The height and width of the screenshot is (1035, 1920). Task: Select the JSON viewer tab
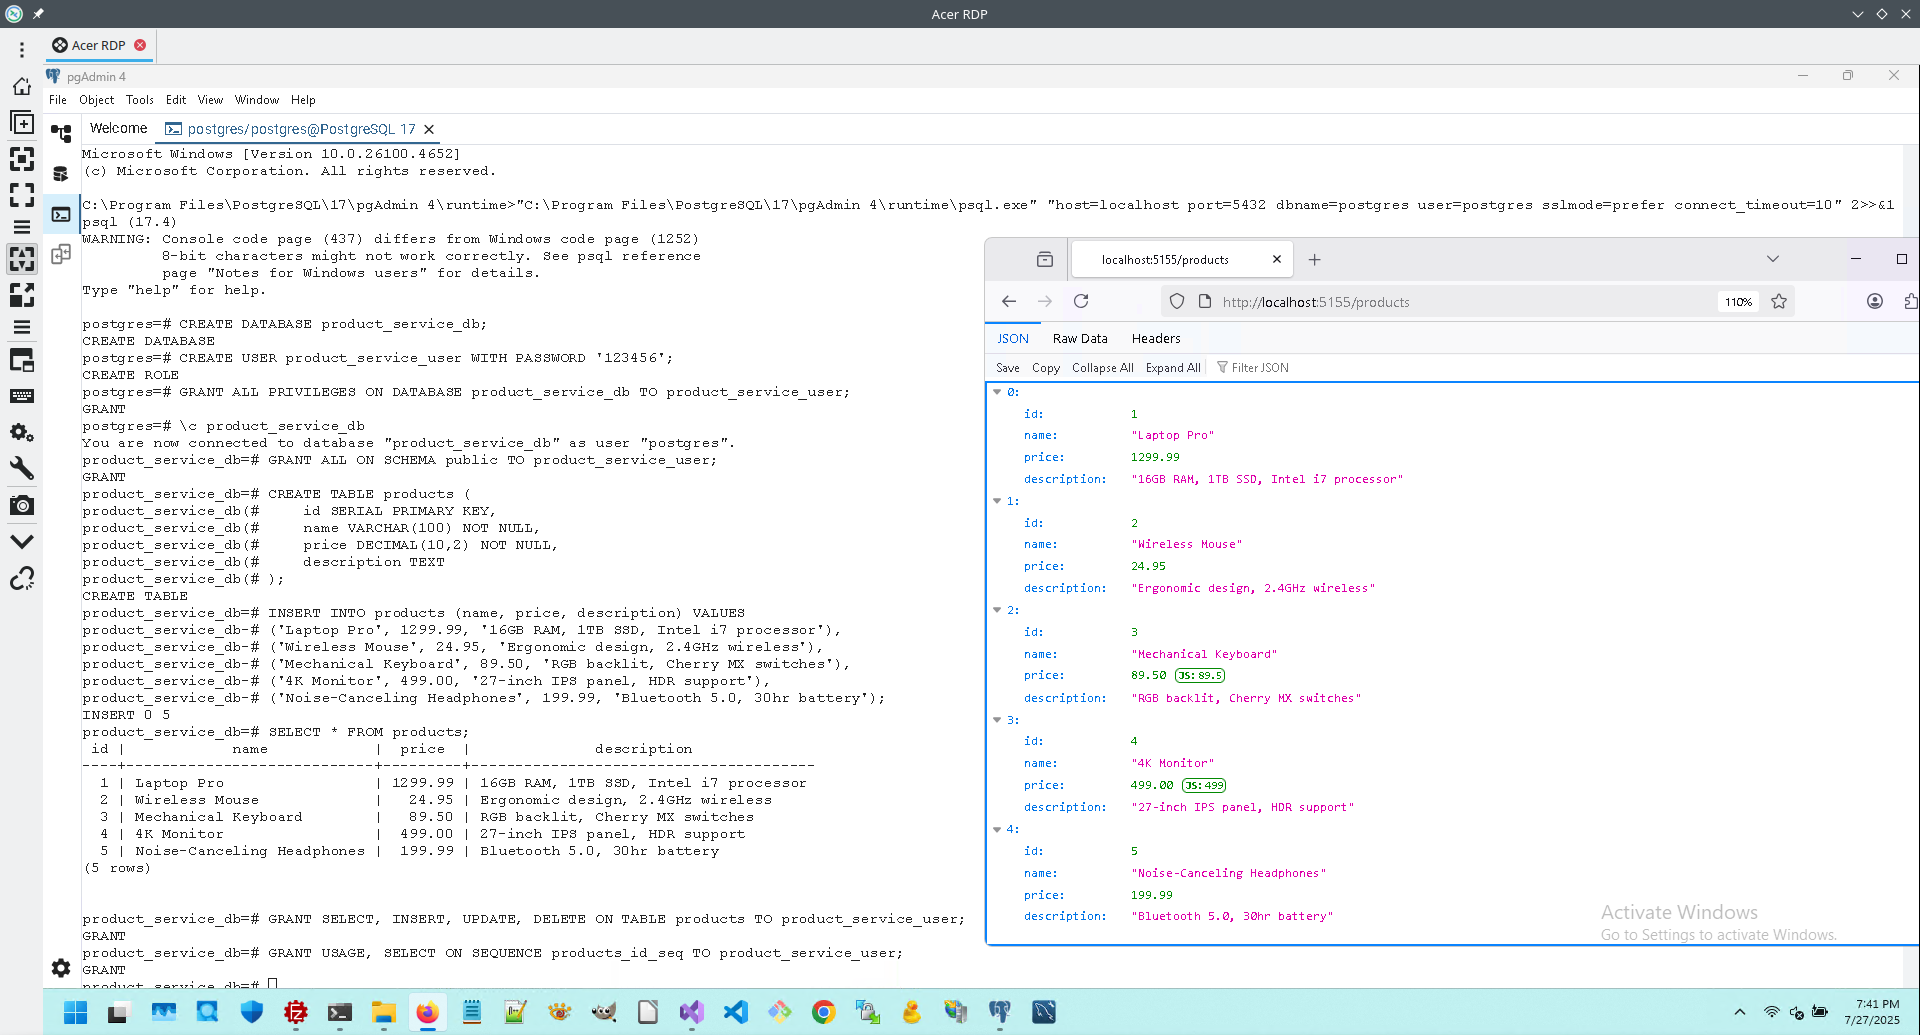click(x=1013, y=339)
